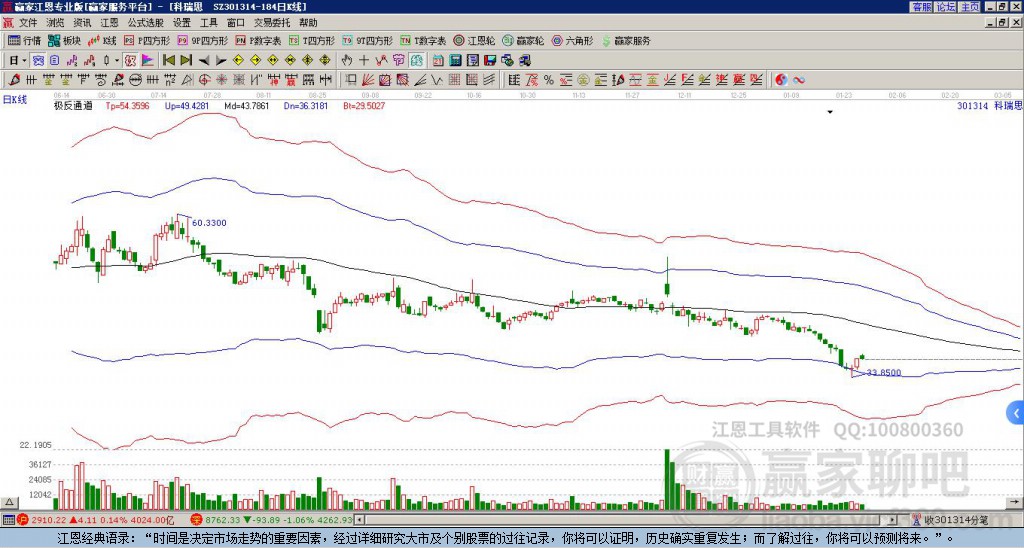Open the calendar date icon
Screen dimensions: 1024x548
point(438,61)
